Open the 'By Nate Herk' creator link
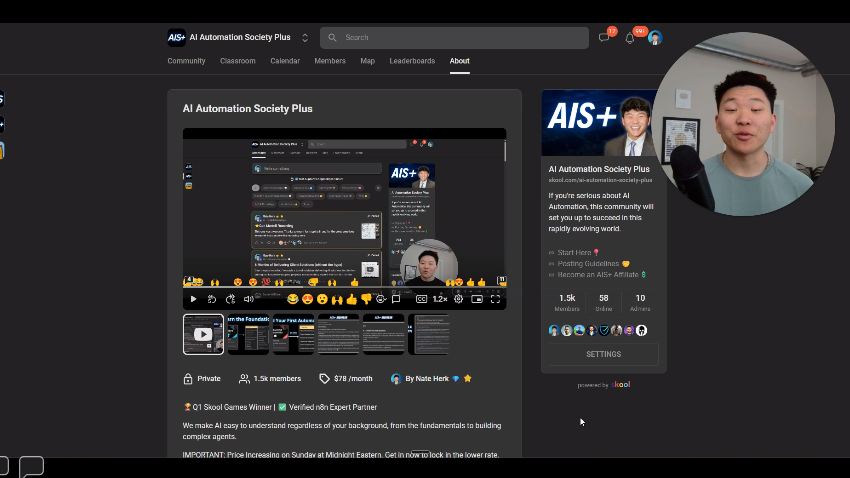Viewport: 850px width, 478px height. (x=427, y=379)
